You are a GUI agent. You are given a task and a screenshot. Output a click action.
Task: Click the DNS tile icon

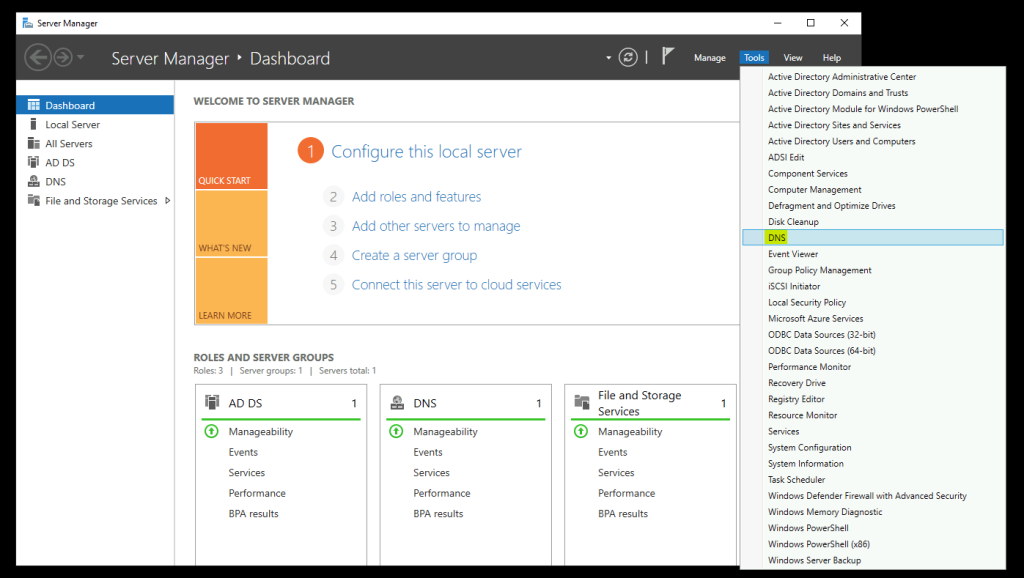tap(396, 402)
